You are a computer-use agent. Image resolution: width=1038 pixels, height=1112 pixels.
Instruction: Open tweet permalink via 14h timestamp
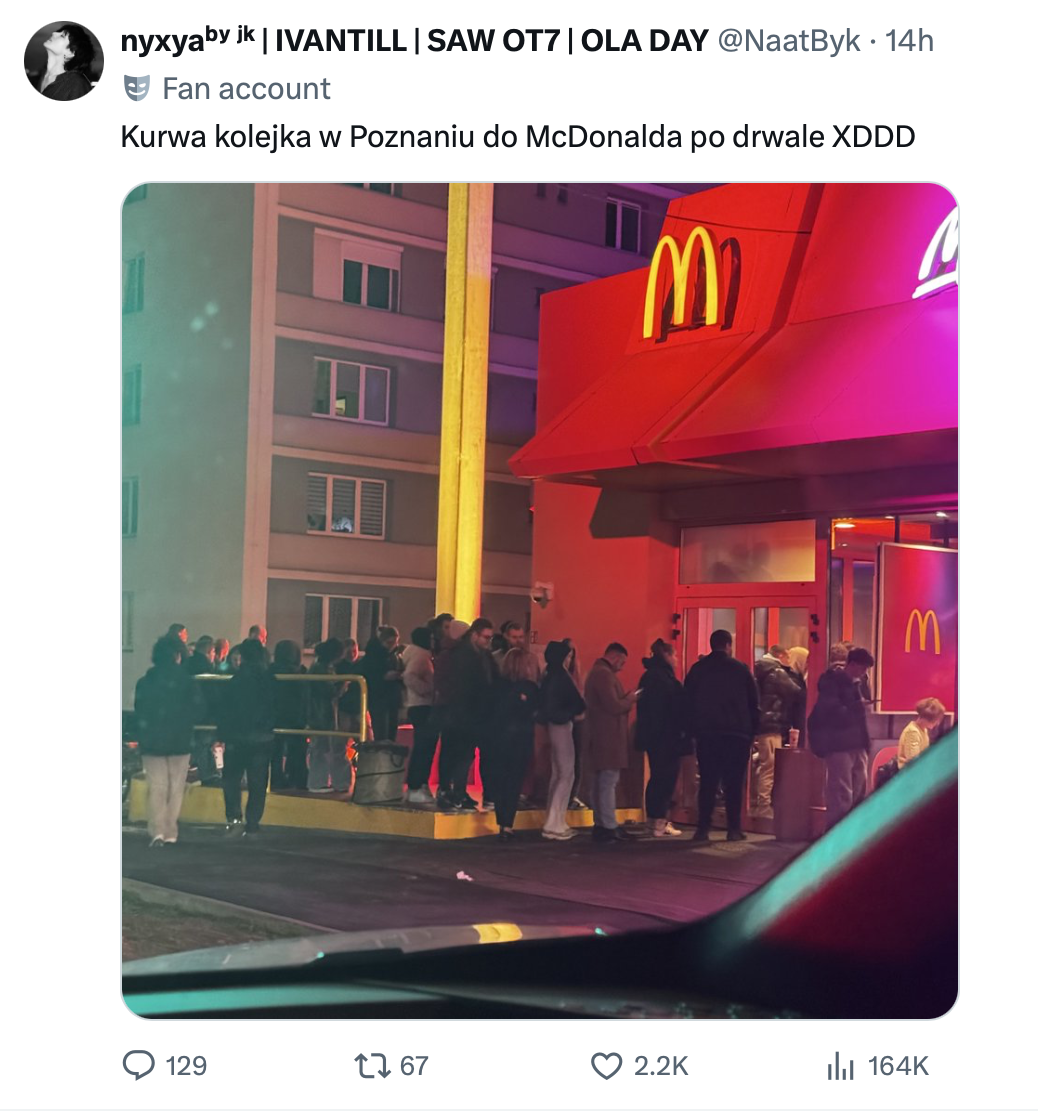coord(910,41)
